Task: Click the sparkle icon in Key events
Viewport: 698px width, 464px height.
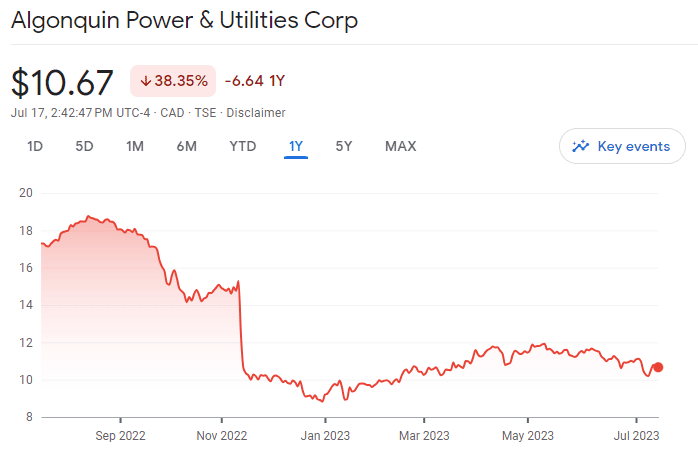Action: 580,146
